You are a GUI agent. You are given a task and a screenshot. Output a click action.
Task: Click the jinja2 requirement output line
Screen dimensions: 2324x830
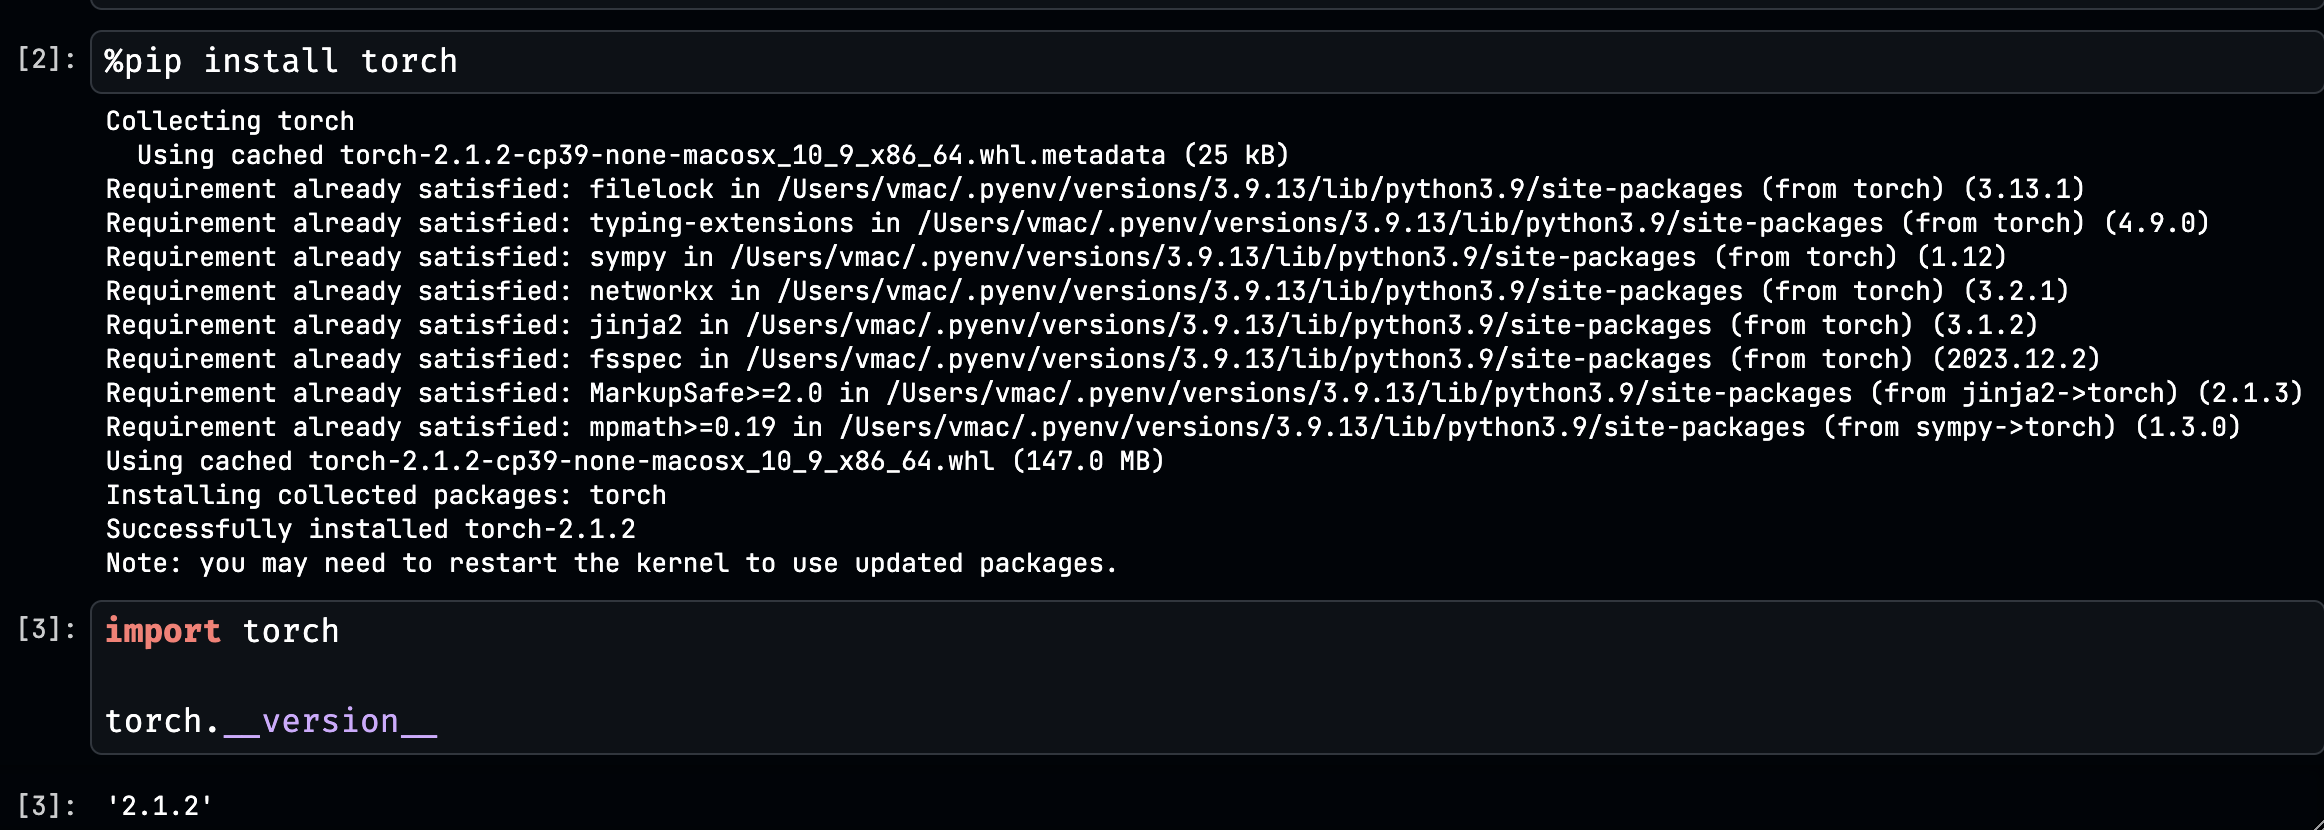1071,325
